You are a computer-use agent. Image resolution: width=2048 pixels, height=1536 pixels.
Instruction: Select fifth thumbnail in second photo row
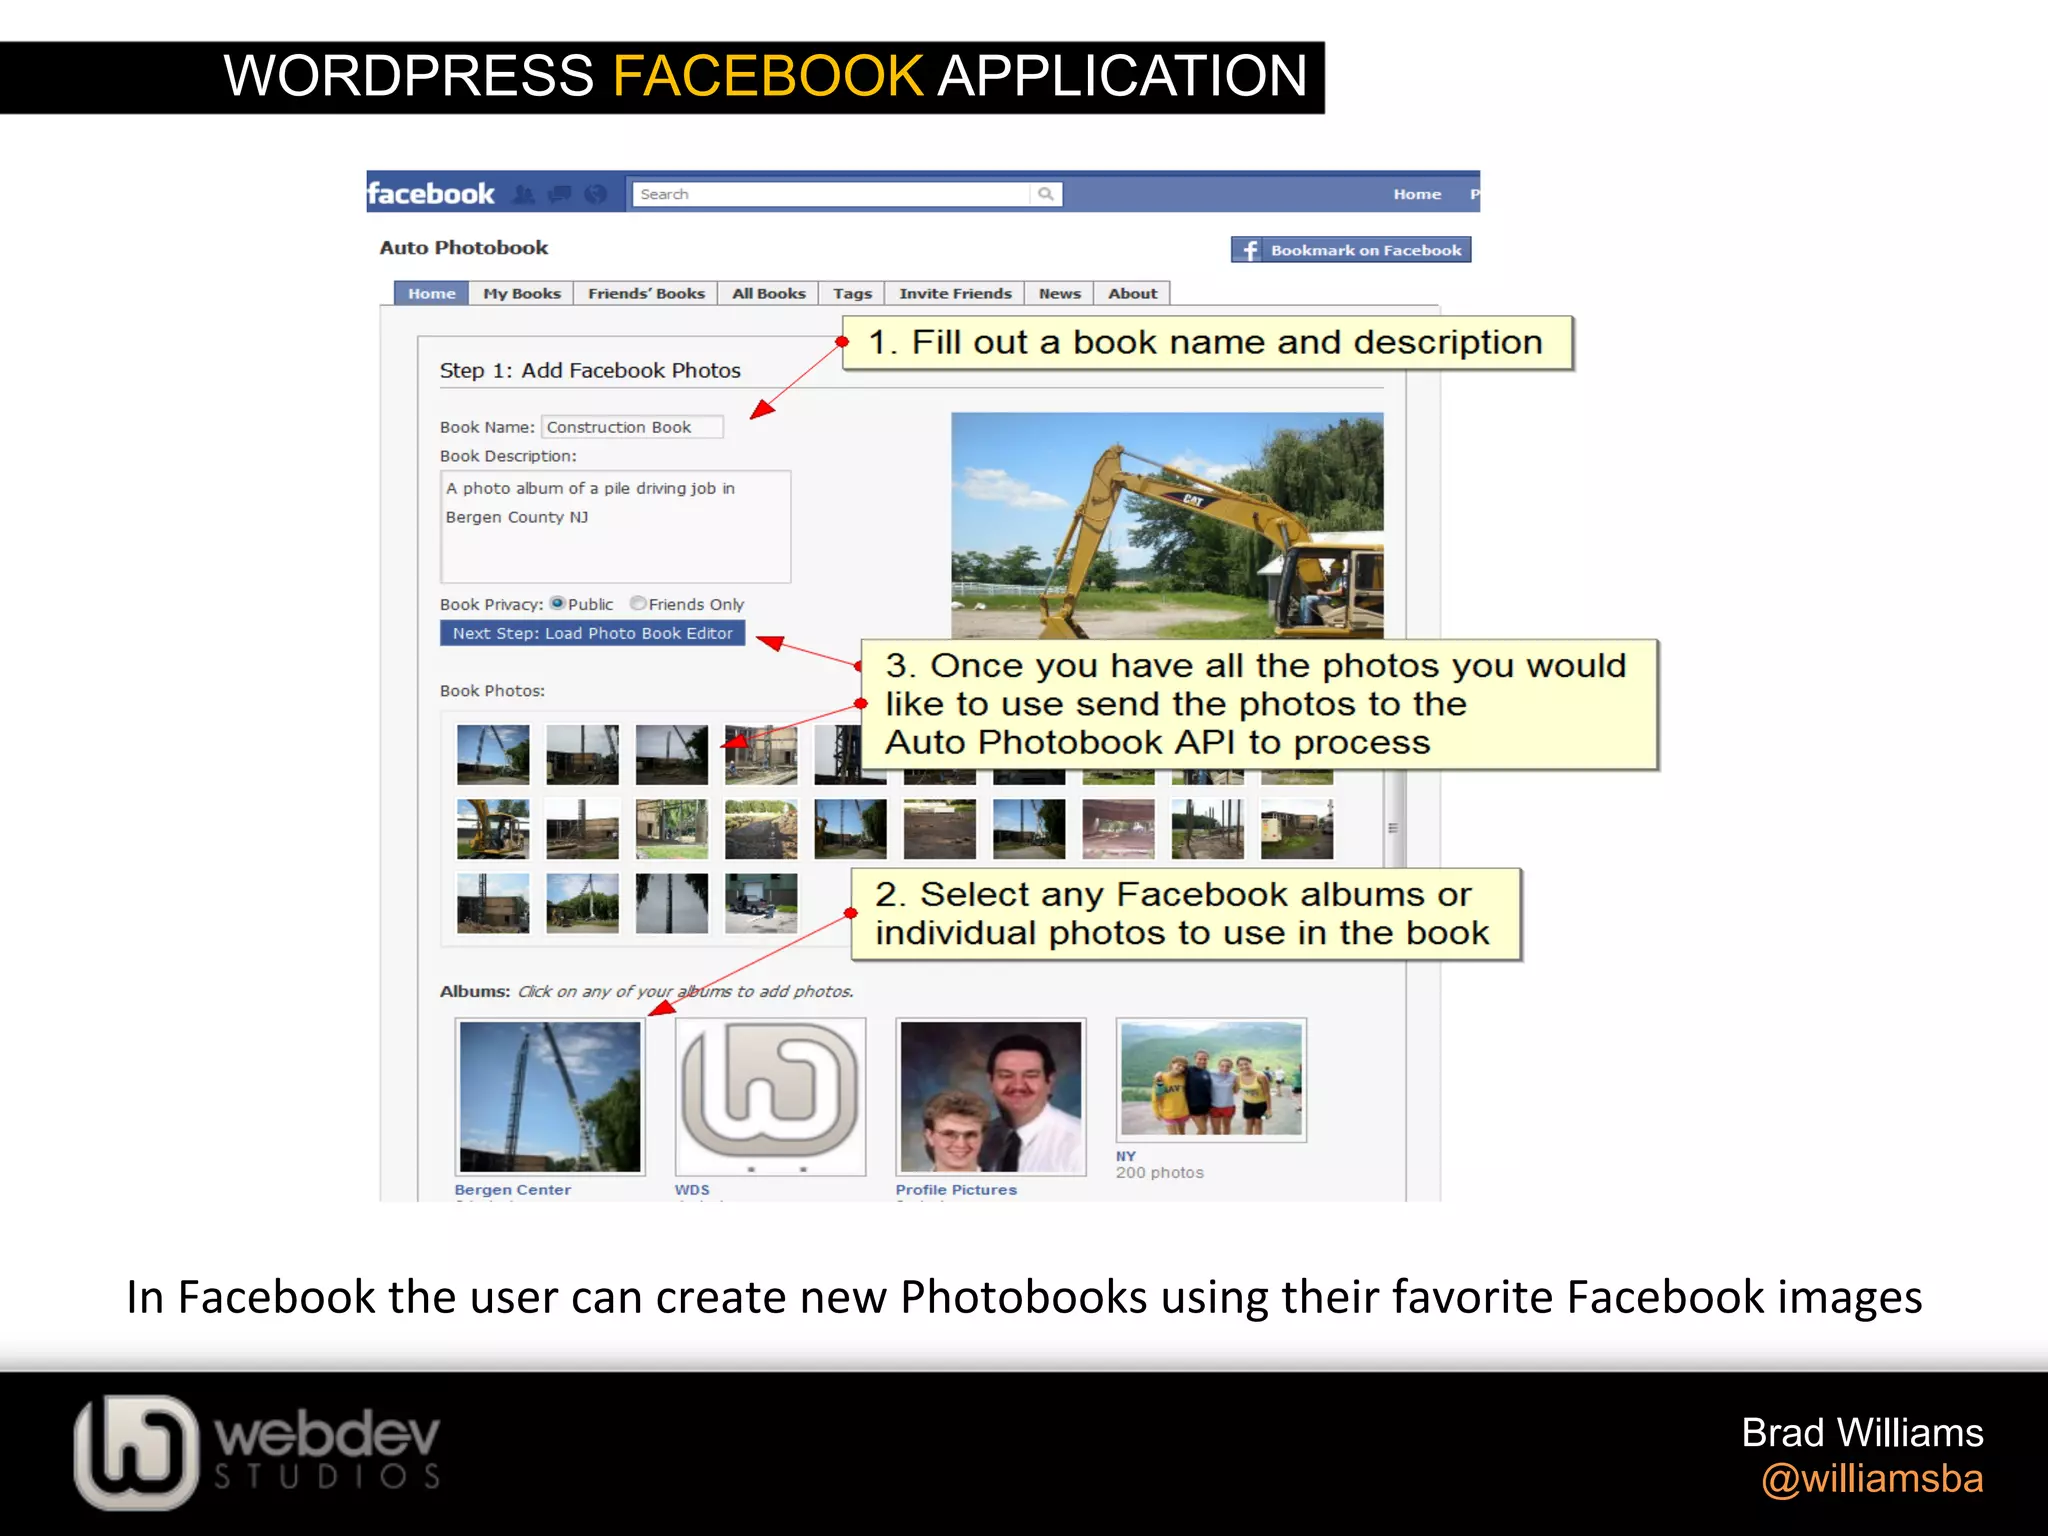click(x=850, y=829)
